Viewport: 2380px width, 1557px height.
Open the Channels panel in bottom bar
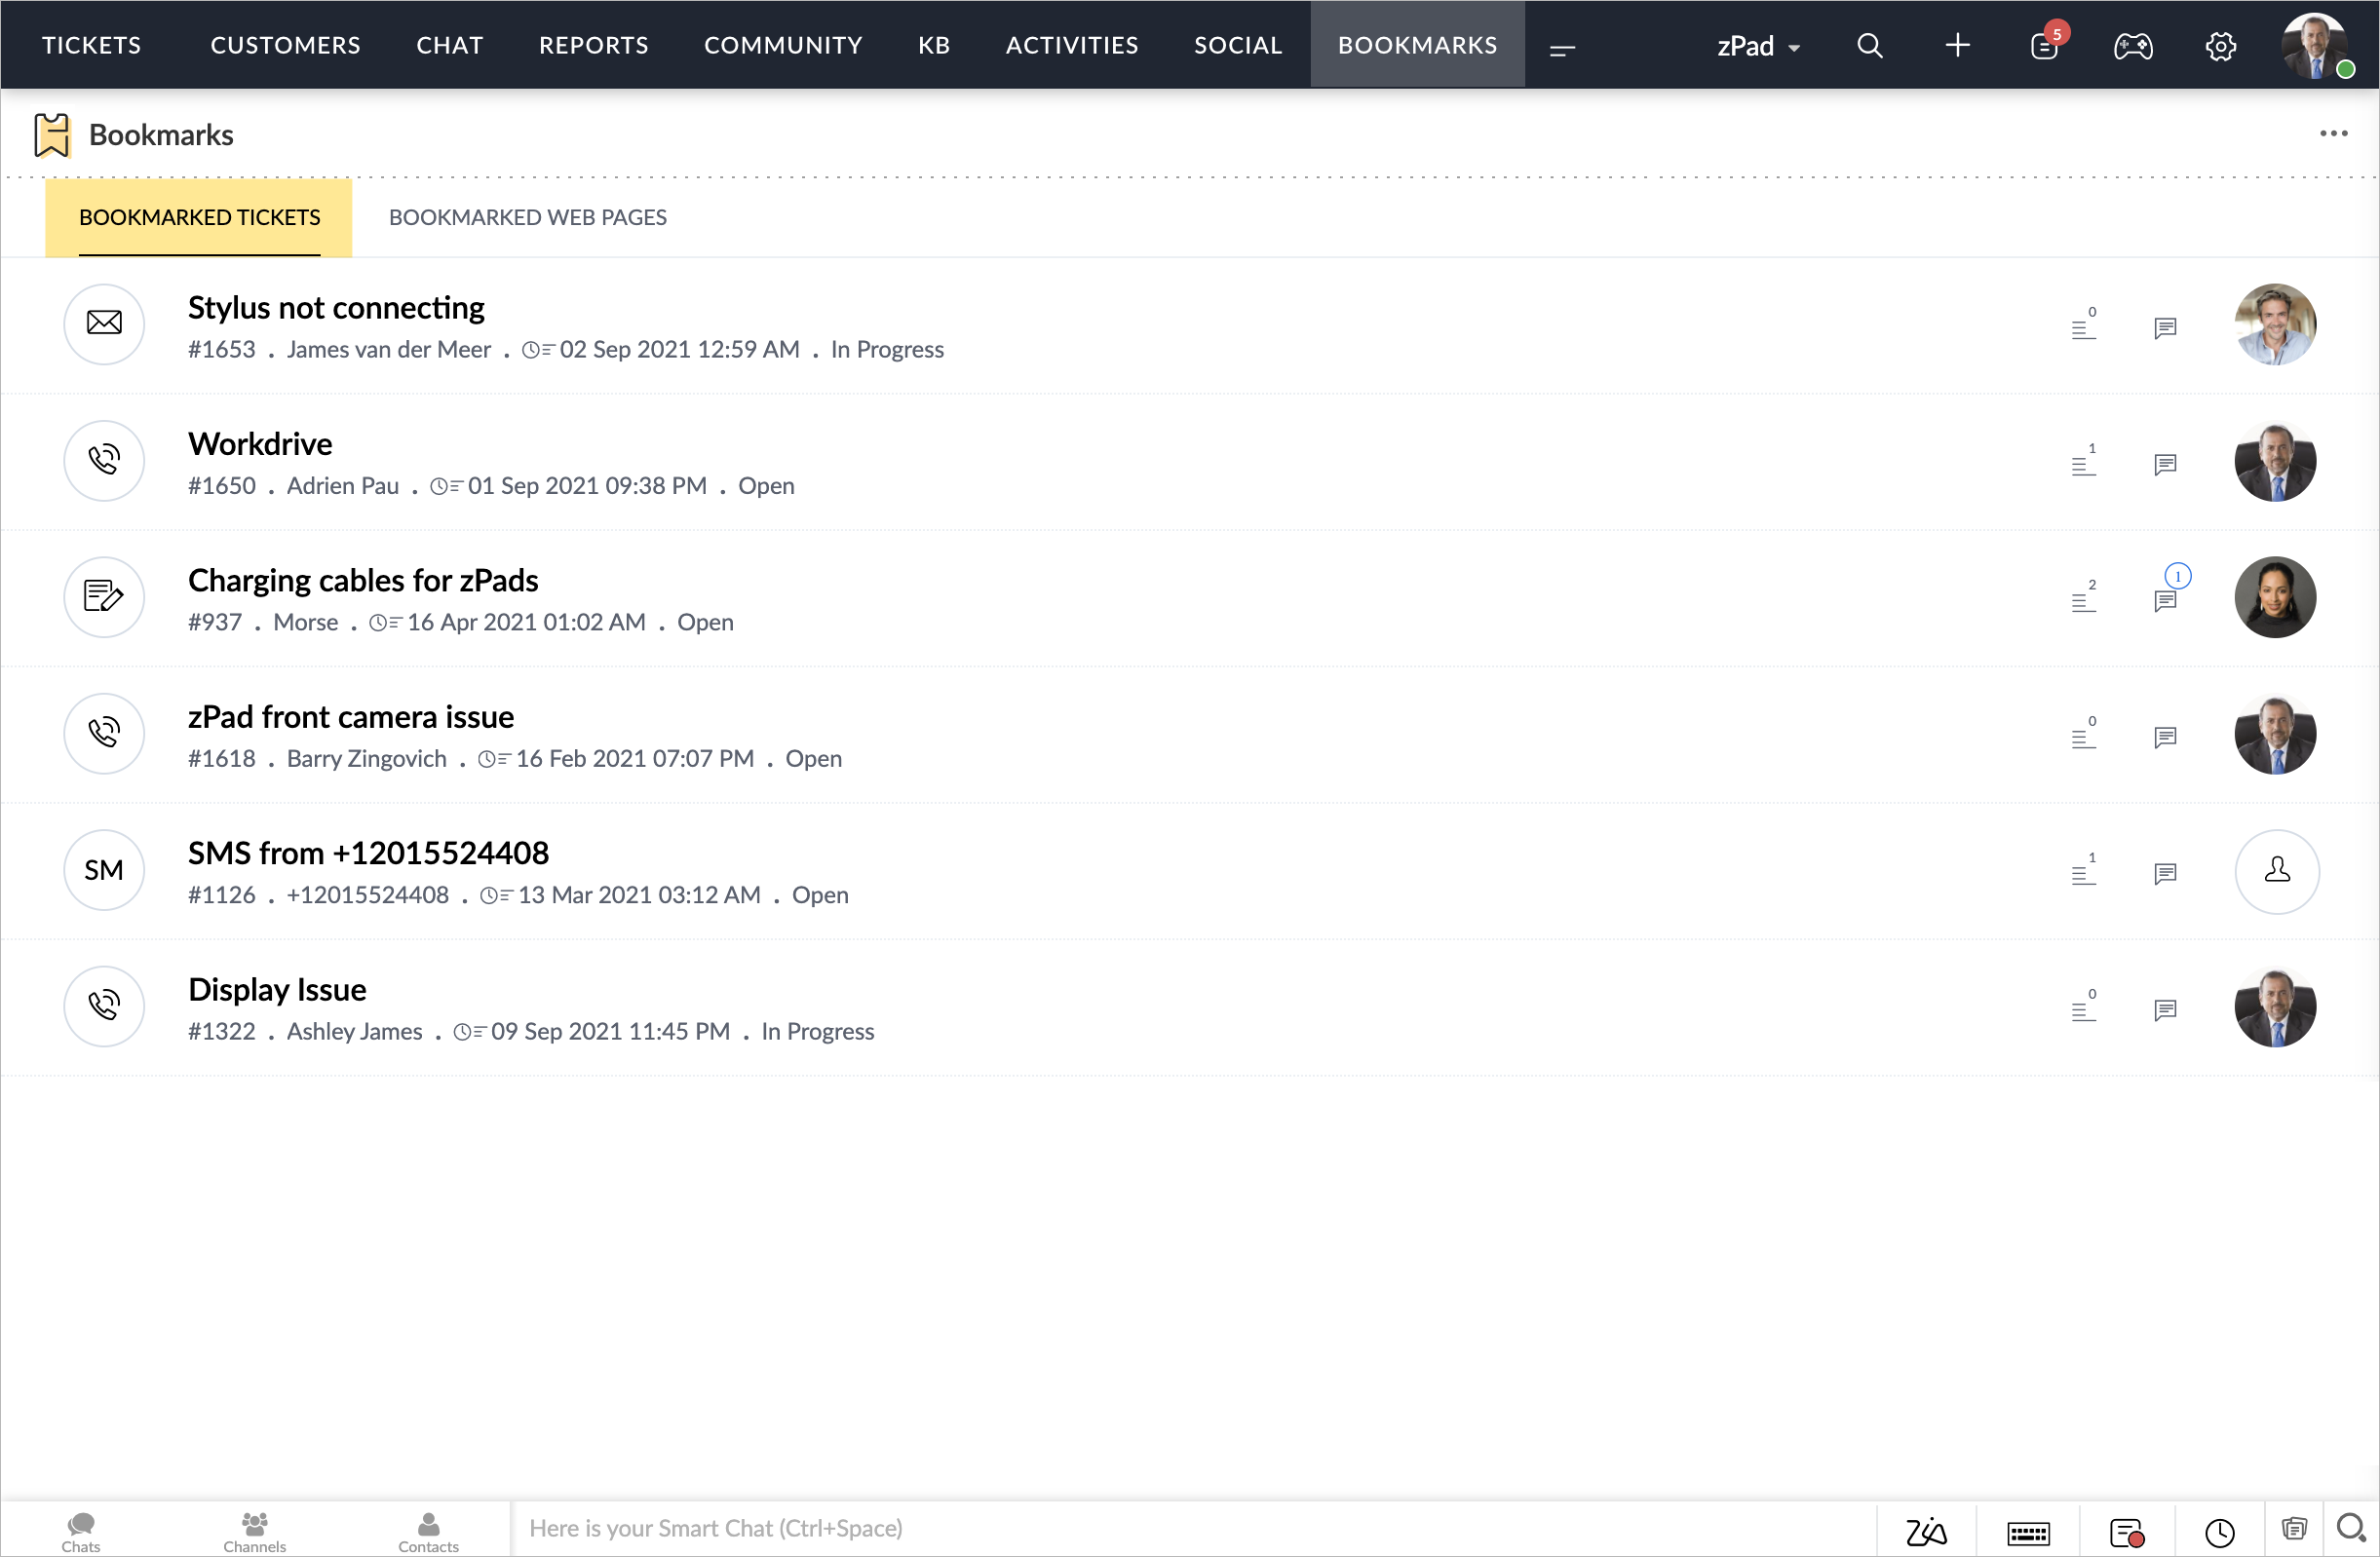[254, 1531]
